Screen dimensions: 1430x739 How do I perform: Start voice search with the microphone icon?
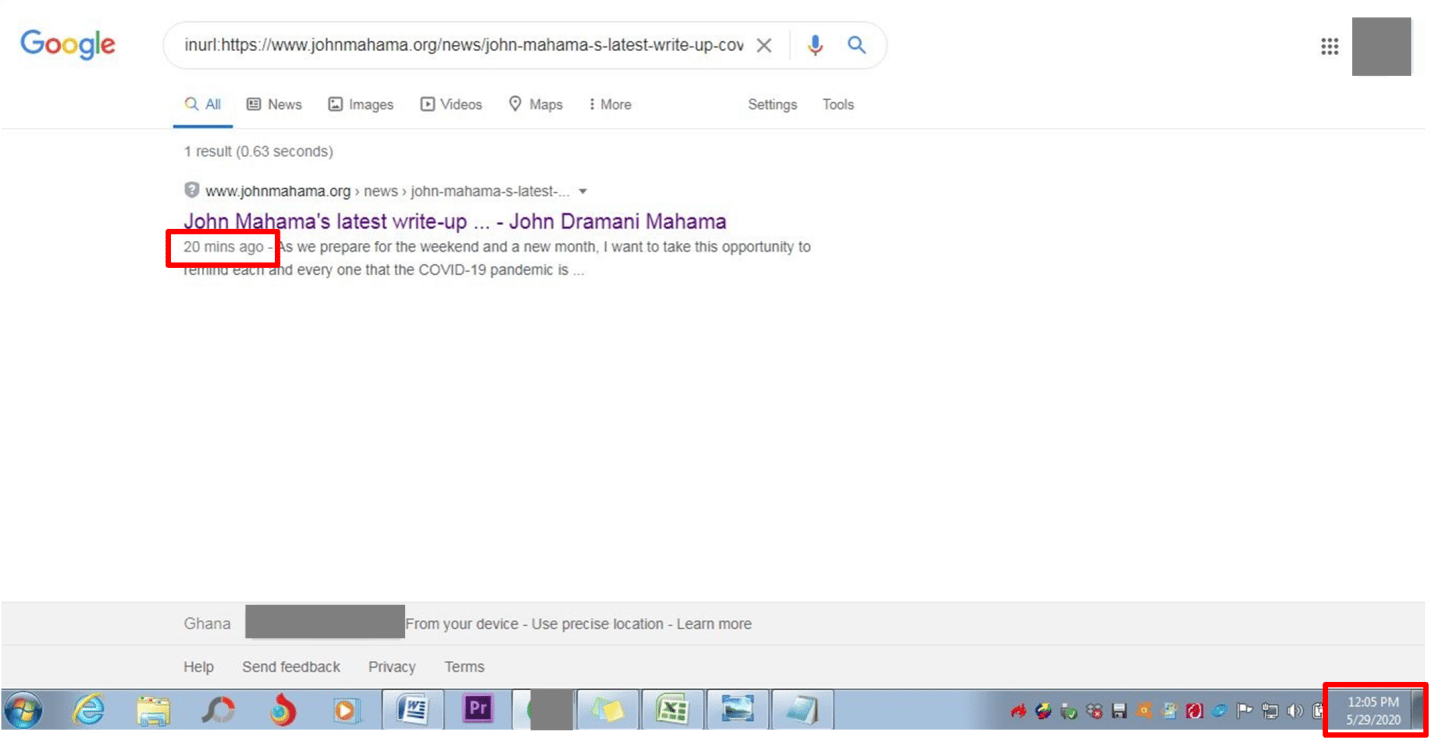point(815,45)
